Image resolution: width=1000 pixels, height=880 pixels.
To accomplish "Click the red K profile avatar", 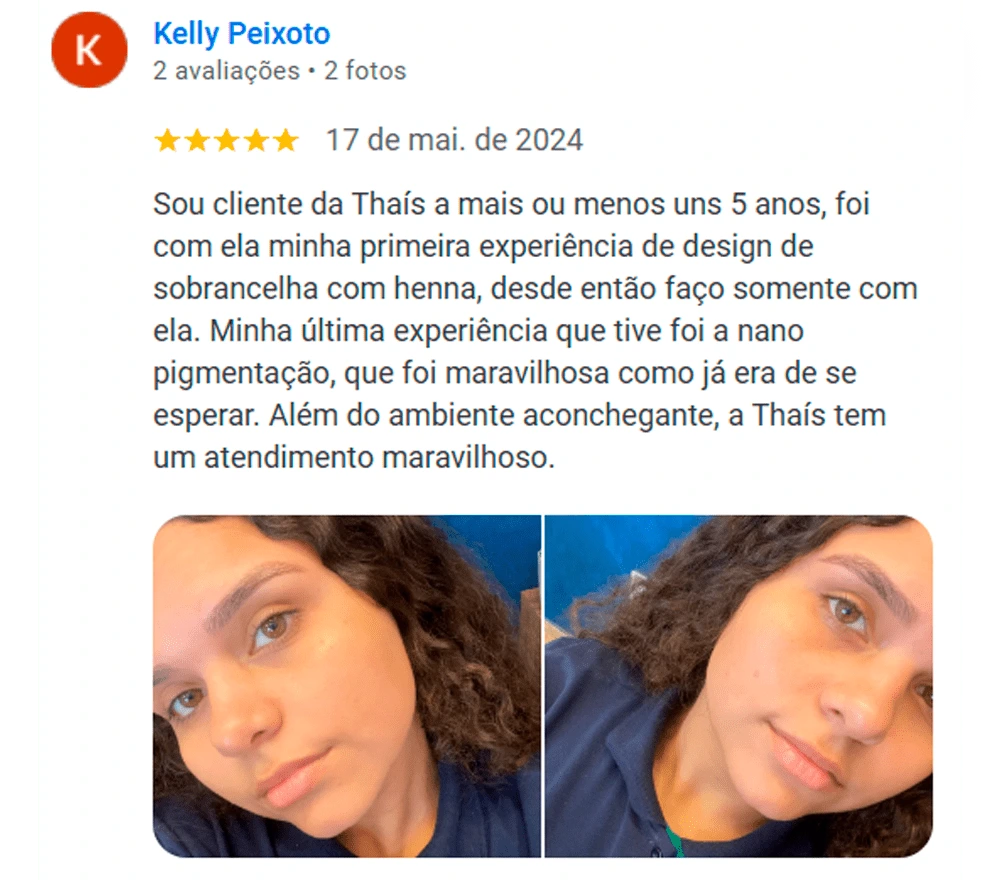I will (x=89, y=50).
